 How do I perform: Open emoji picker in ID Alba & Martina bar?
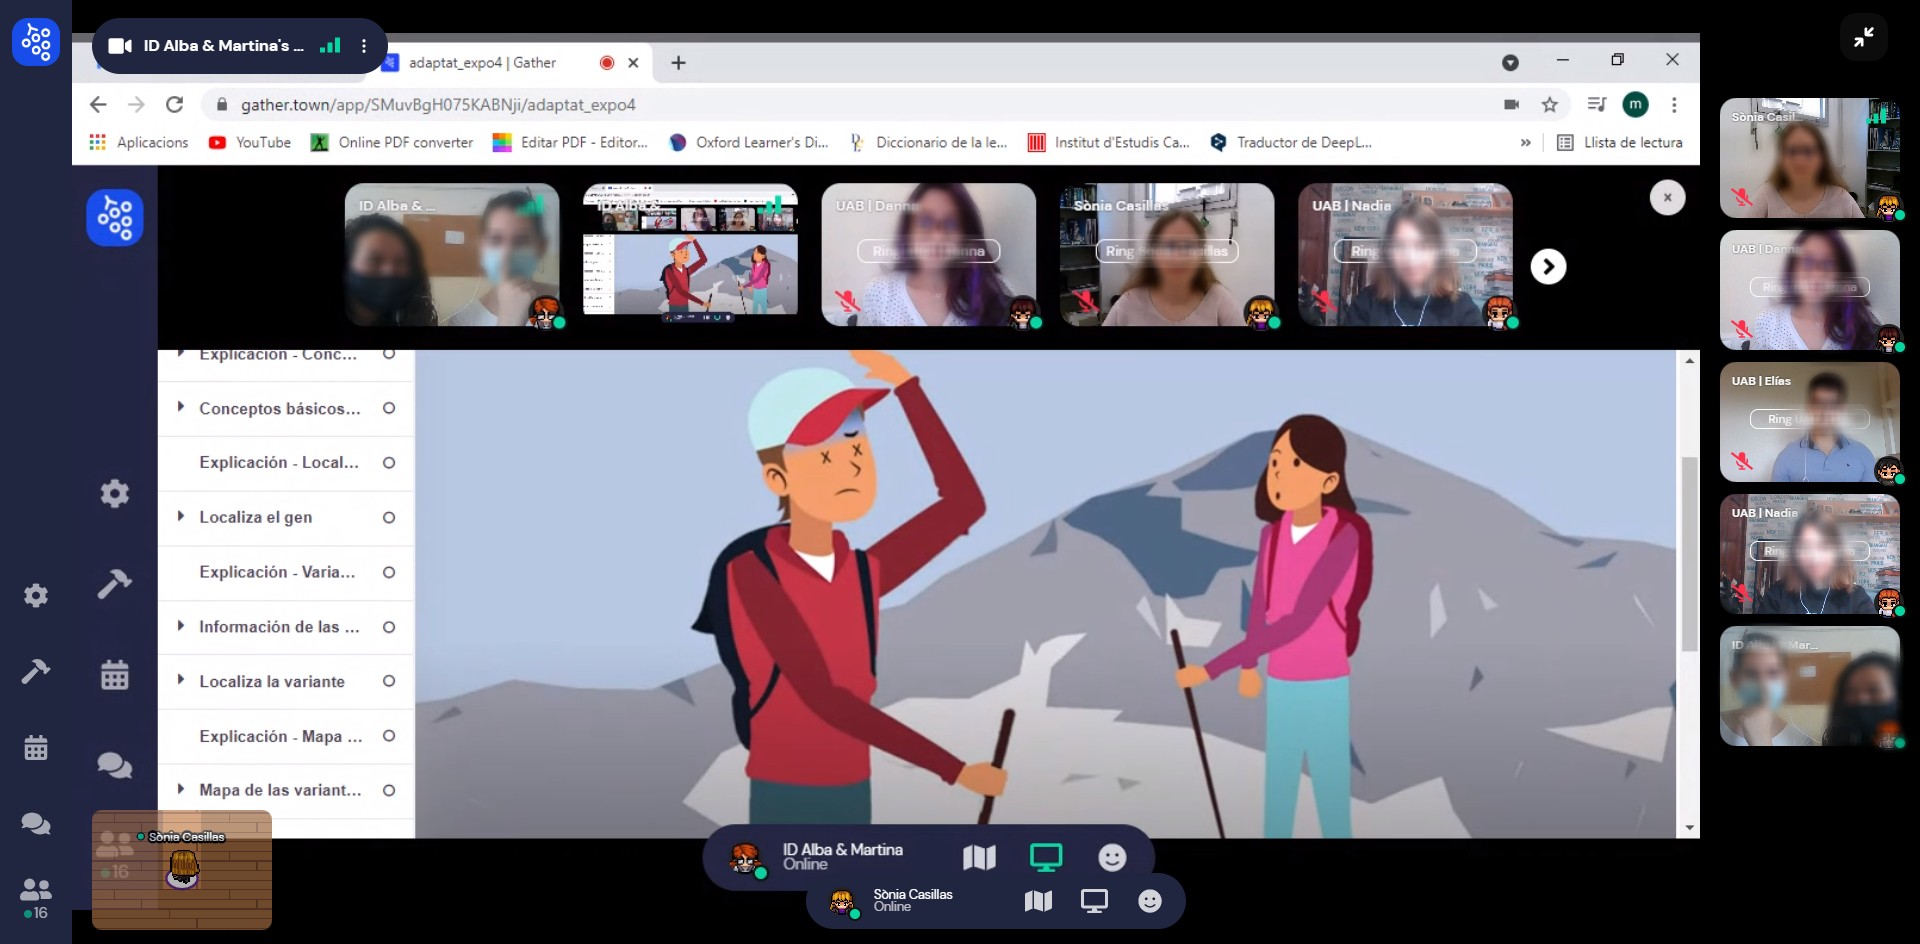pyautogui.click(x=1112, y=857)
